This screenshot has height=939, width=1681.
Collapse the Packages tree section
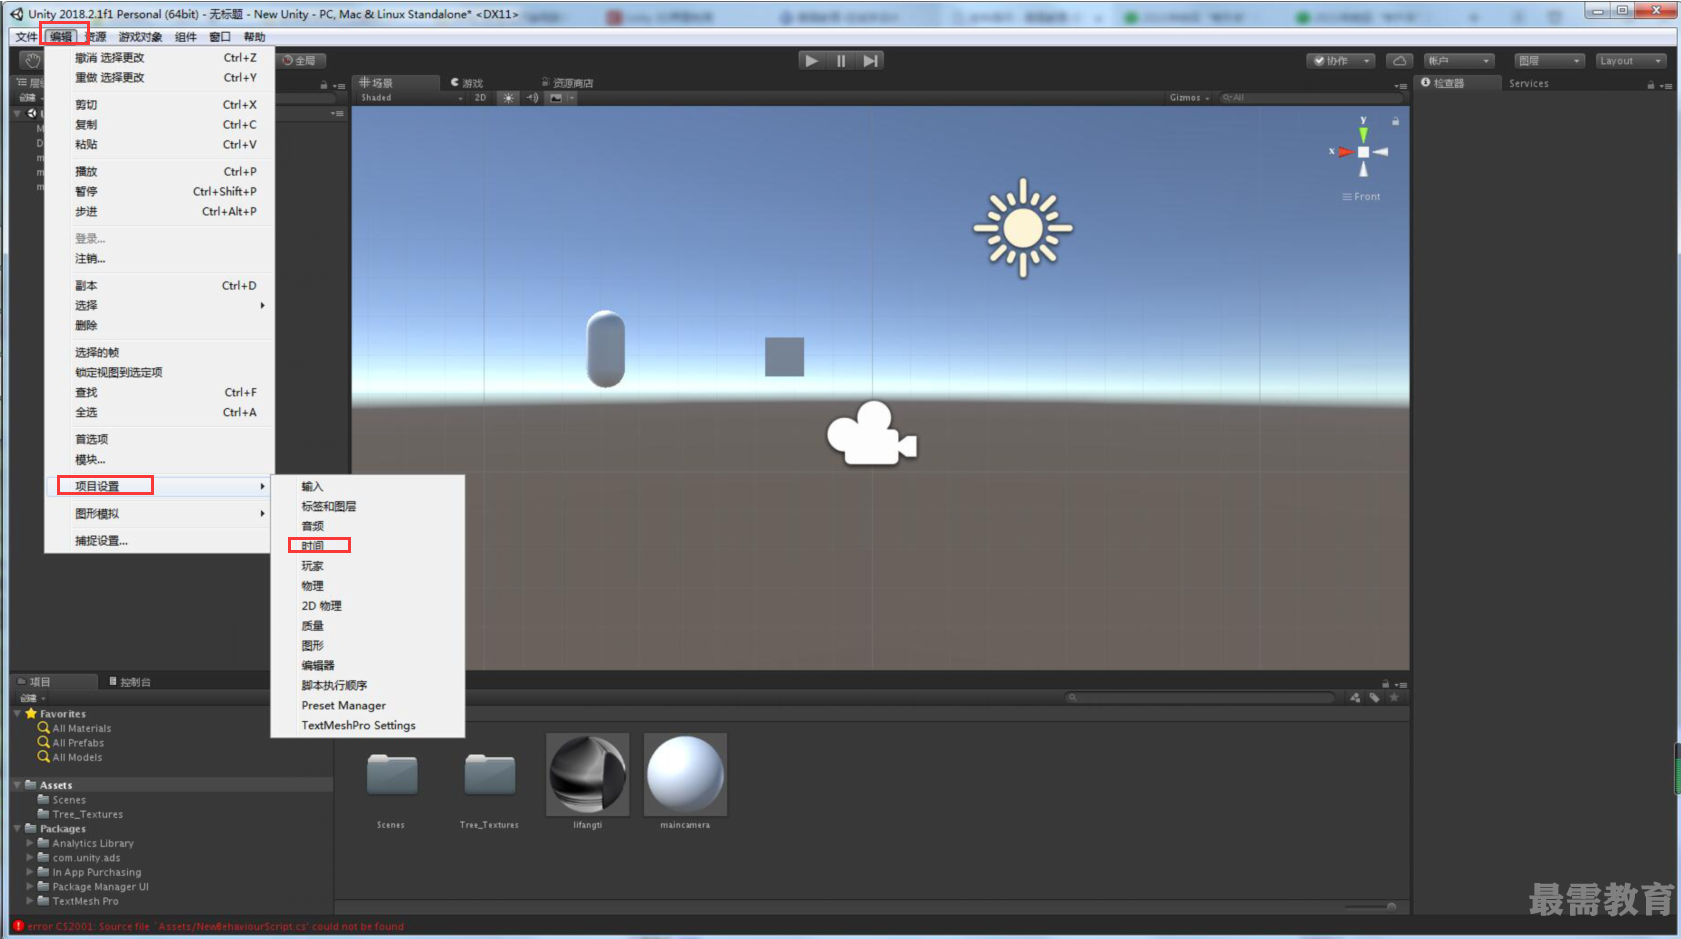[18, 829]
